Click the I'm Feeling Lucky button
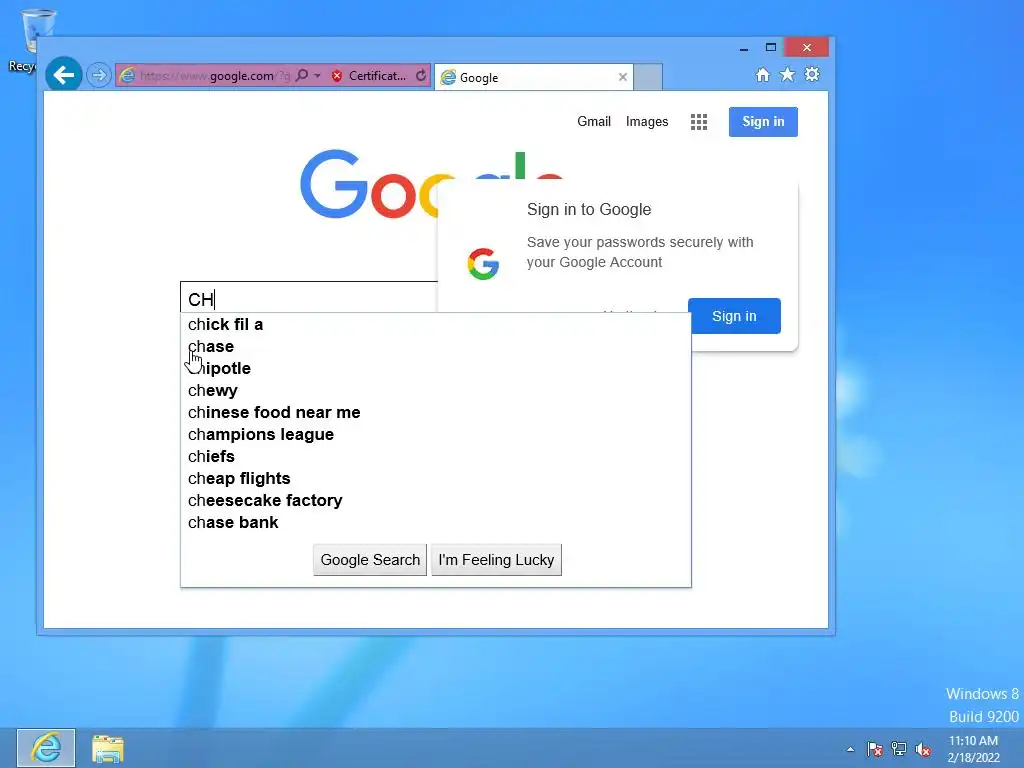This screenshot has height=768, width=1024. tap(496, 560)
